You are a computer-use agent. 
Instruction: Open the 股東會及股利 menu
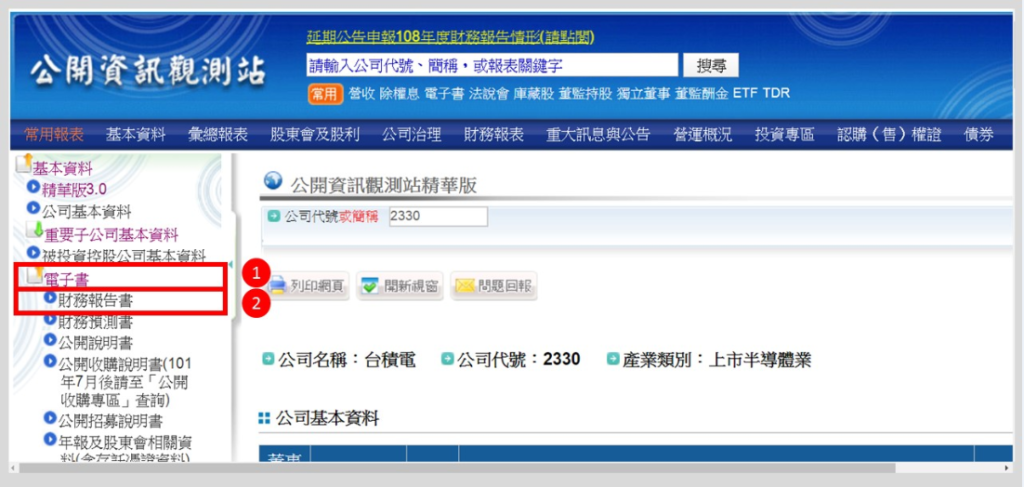(315, 135)
